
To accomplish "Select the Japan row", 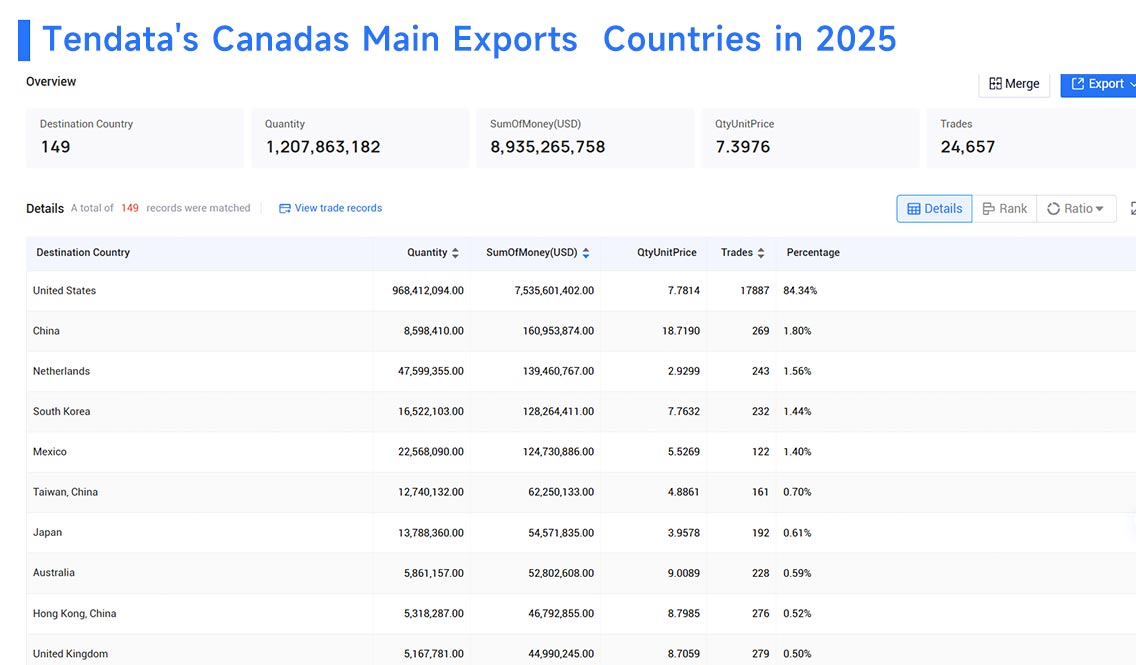I will coord(581,532).
